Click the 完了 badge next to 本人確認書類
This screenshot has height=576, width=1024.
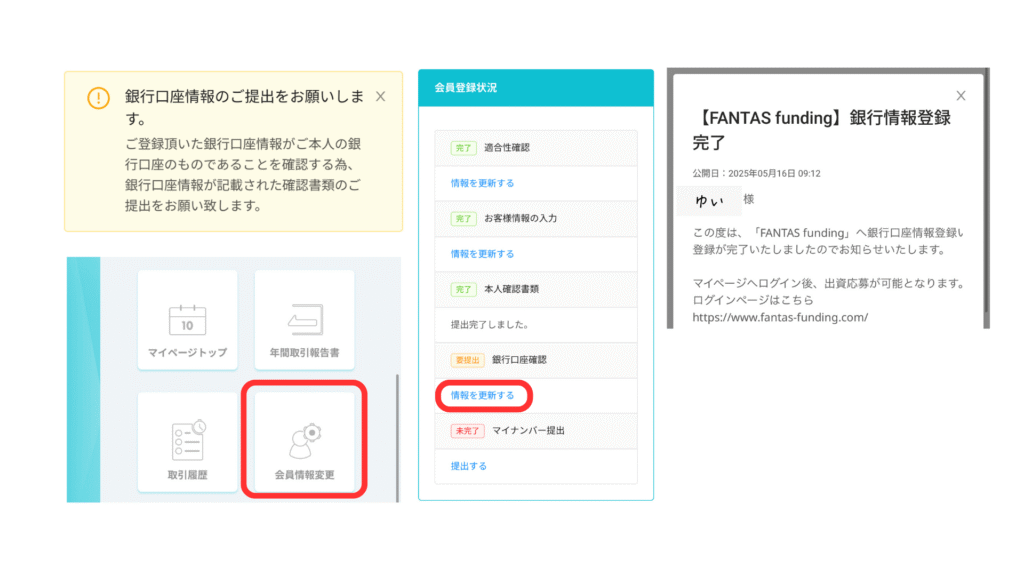pos(463,289)
